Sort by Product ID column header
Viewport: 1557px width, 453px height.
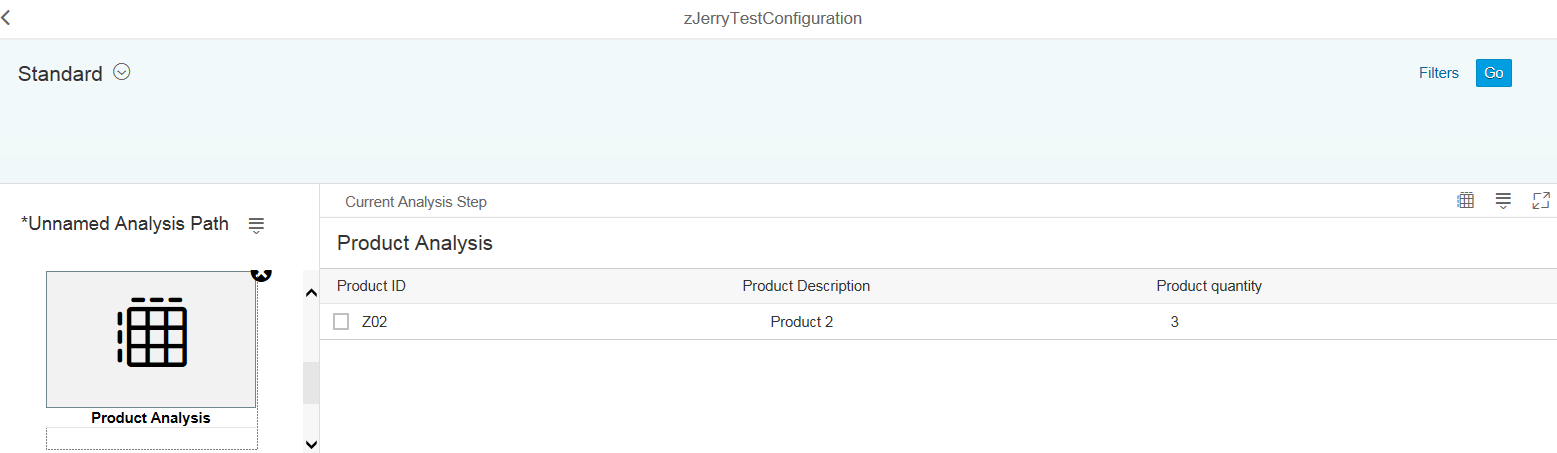click(x=371, y=286)
